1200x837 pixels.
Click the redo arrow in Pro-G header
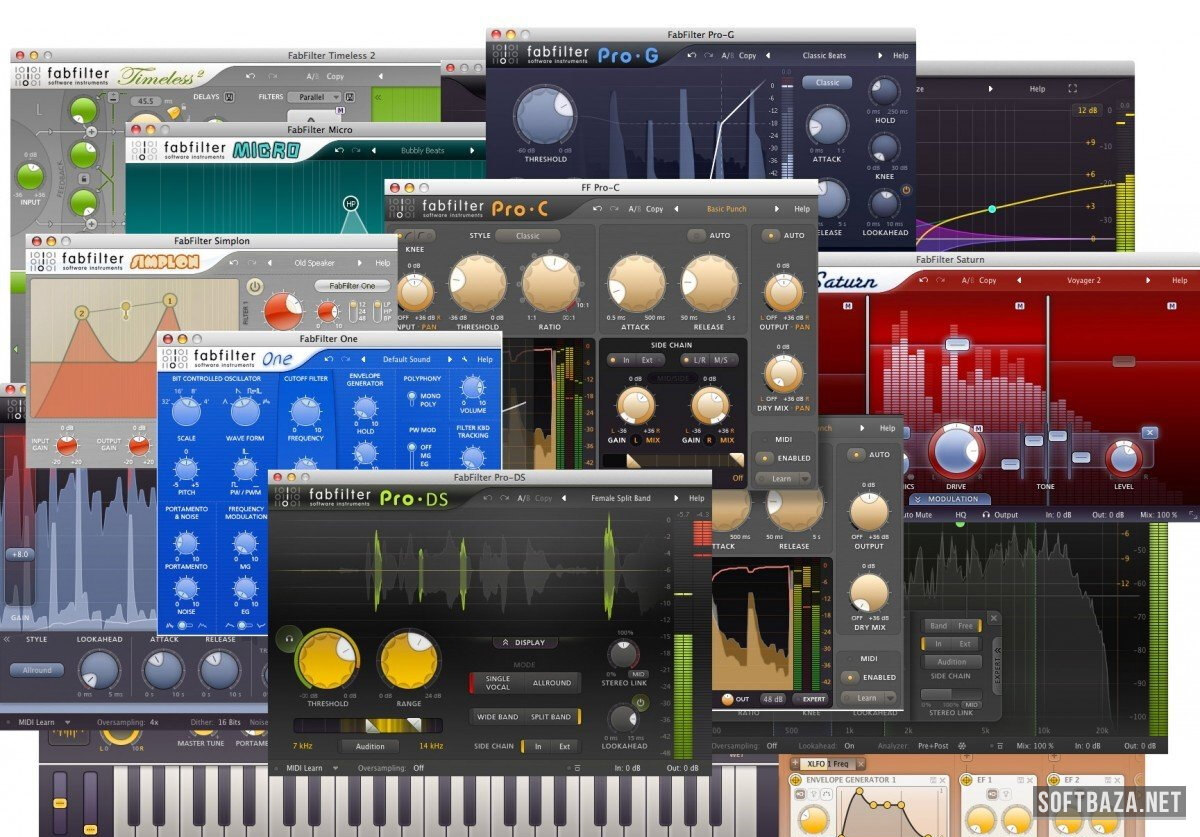tap(707, 56)
